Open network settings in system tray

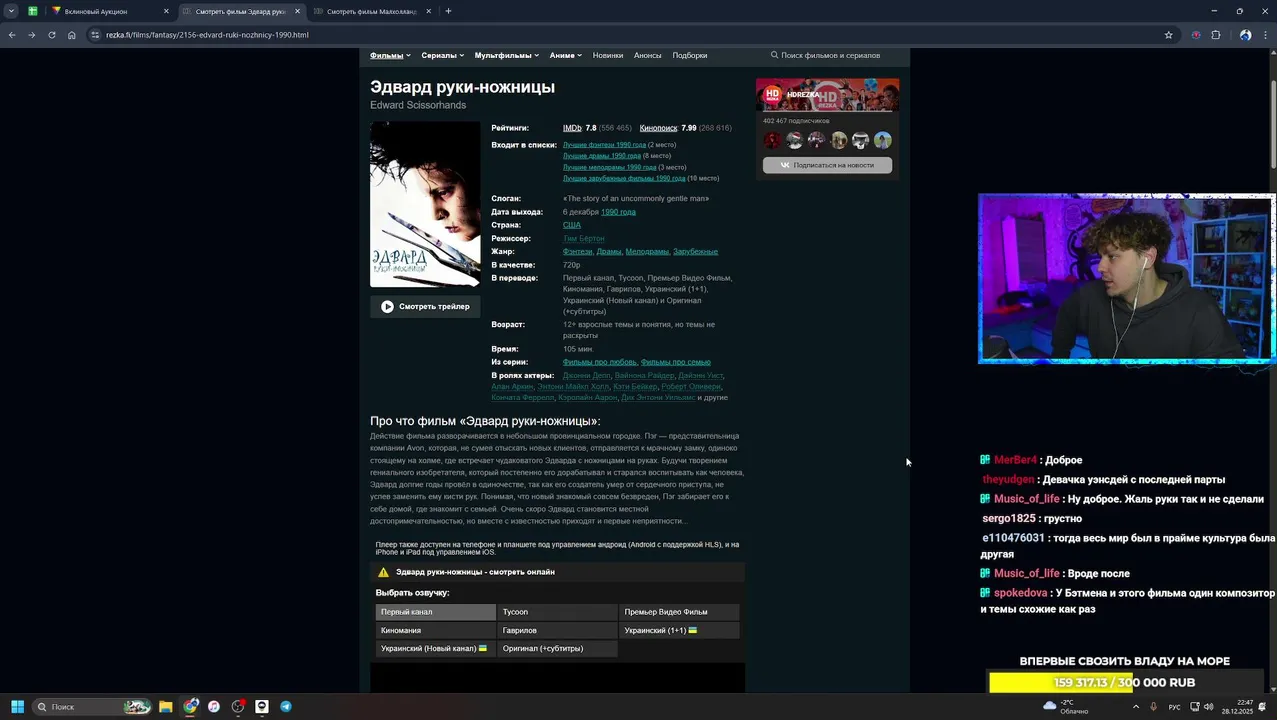1194,706
